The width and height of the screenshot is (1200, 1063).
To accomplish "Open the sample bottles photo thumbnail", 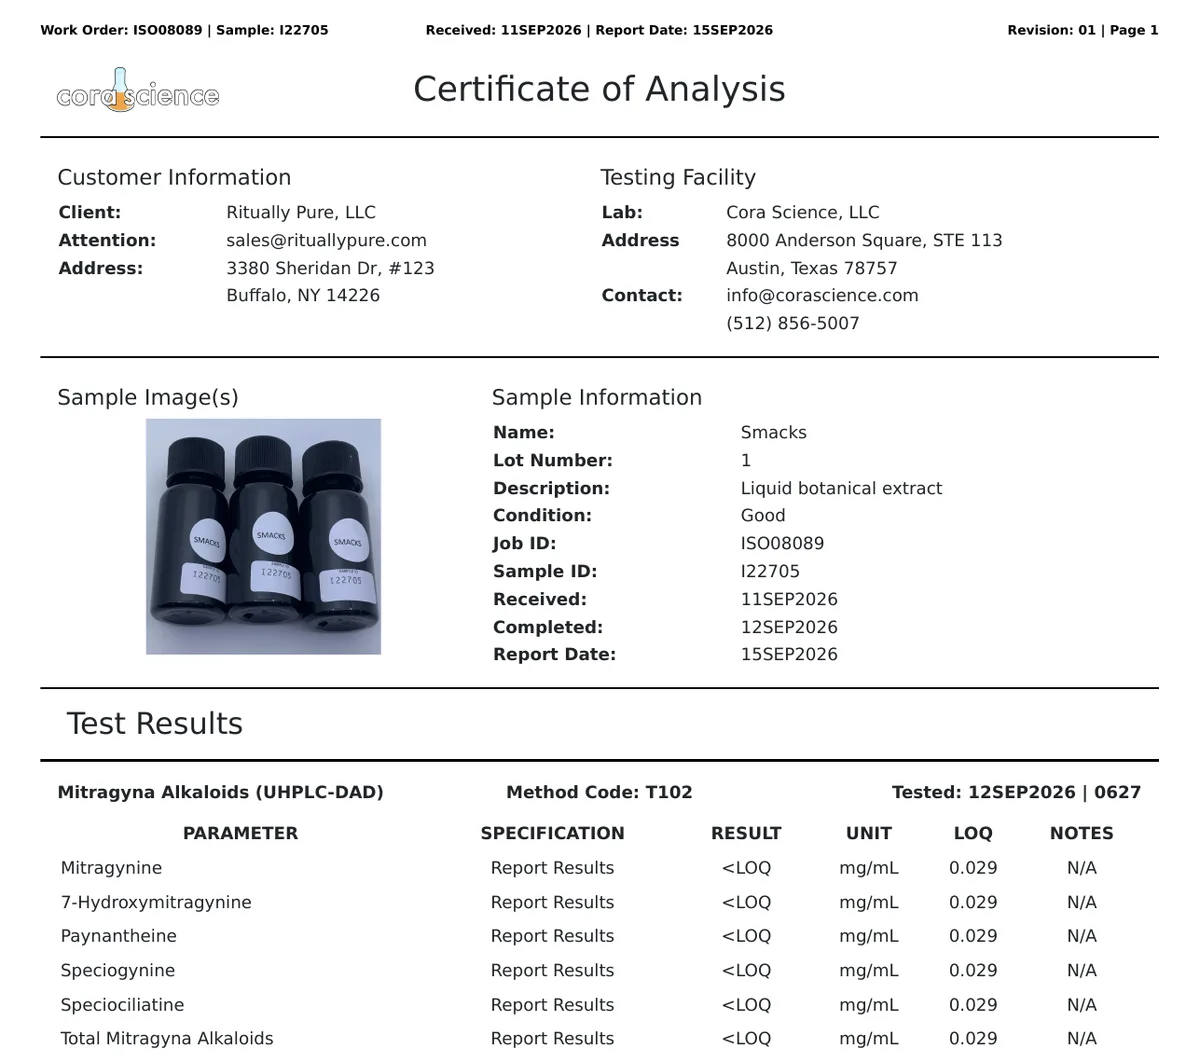I will [x=263, y=536].
